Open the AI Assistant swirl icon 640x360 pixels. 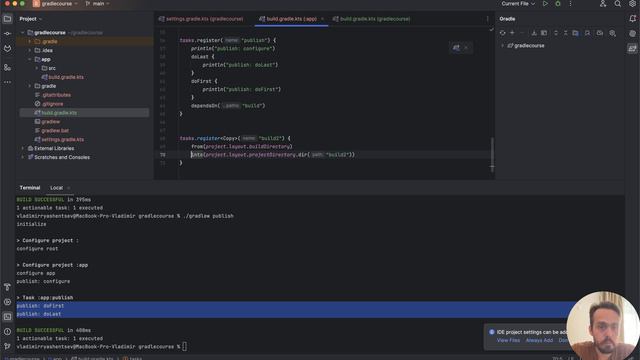632,33
